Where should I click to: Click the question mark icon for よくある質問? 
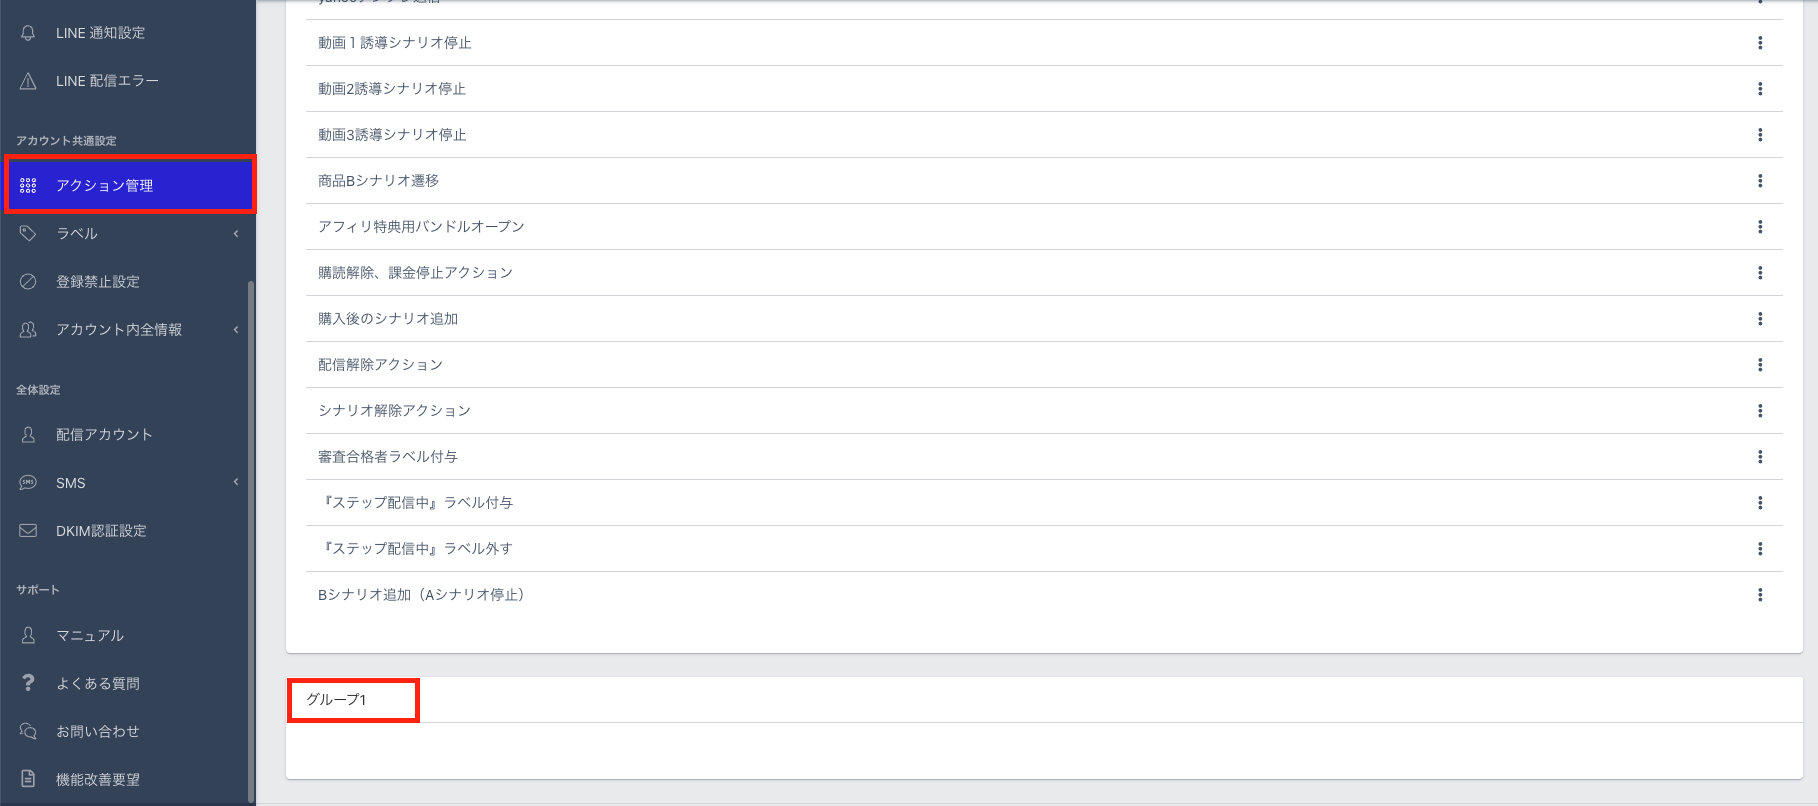pos(28,683)
